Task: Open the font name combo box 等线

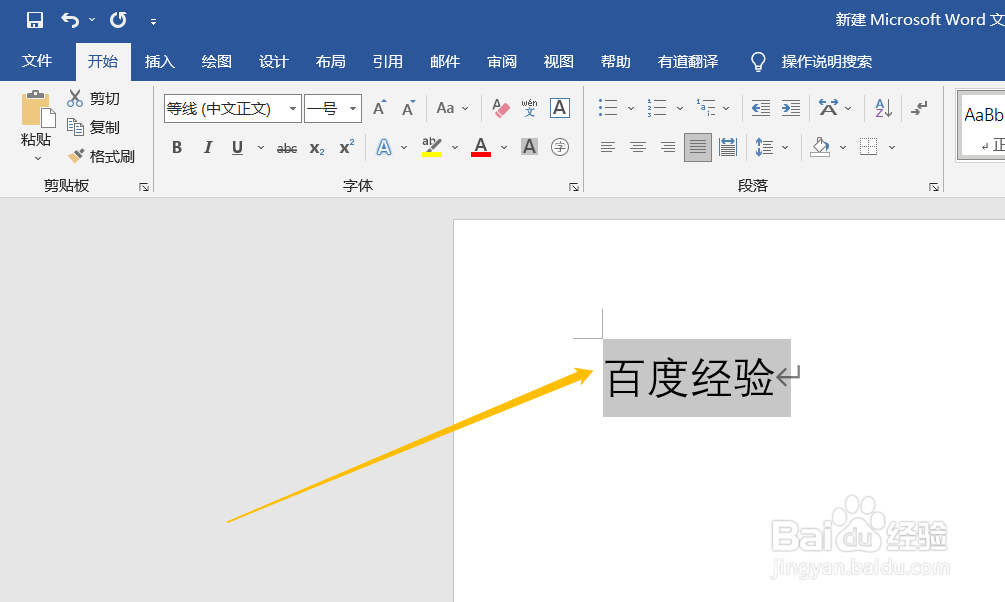Action: [x=232, y=108]
